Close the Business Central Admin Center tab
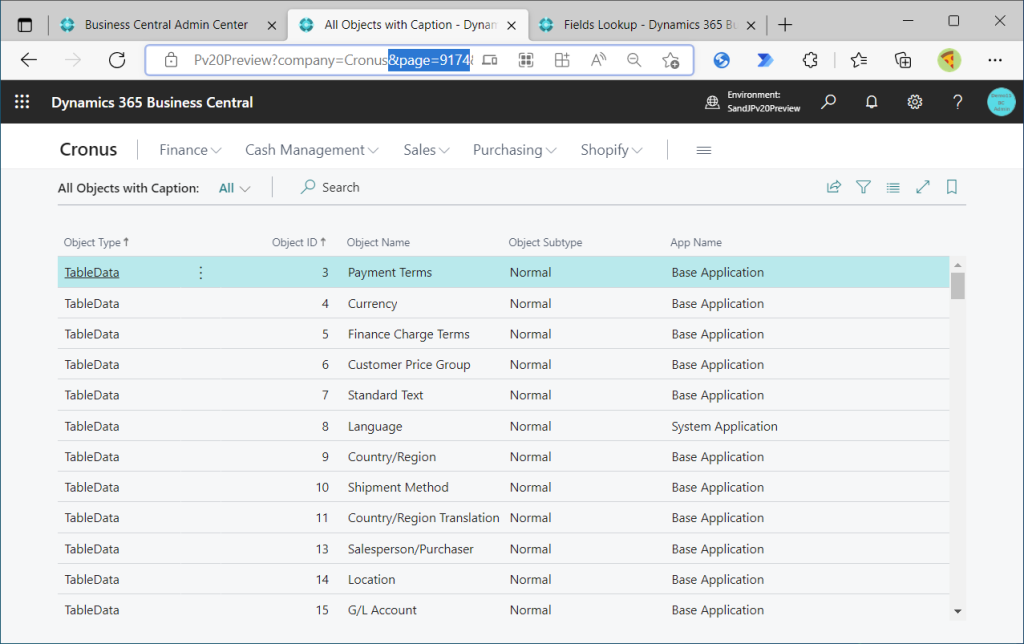This screenshot has width=1024, height=644. point(272,25)
